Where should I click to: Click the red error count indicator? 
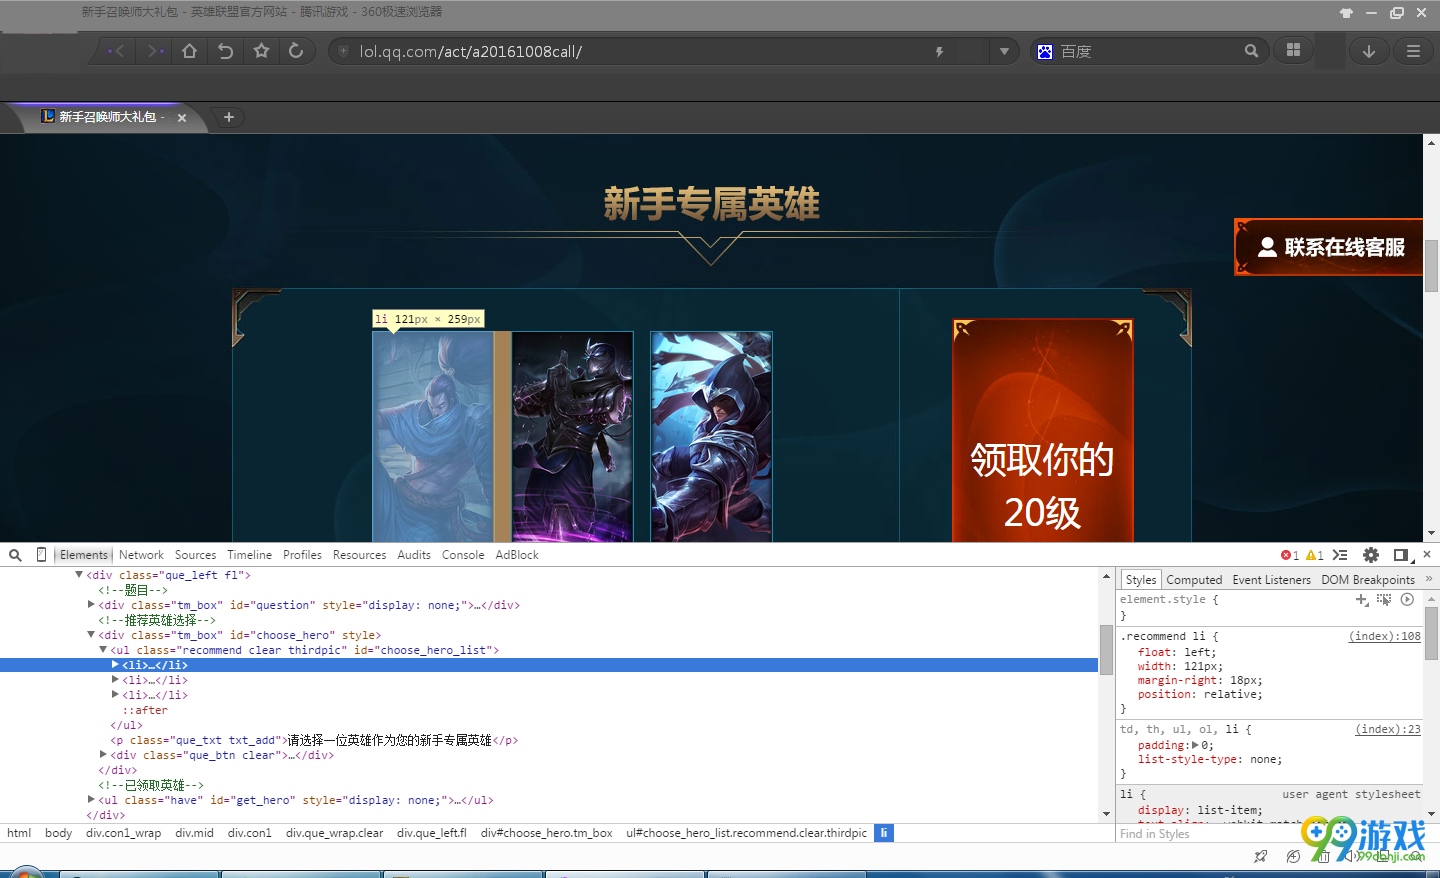1290,555
